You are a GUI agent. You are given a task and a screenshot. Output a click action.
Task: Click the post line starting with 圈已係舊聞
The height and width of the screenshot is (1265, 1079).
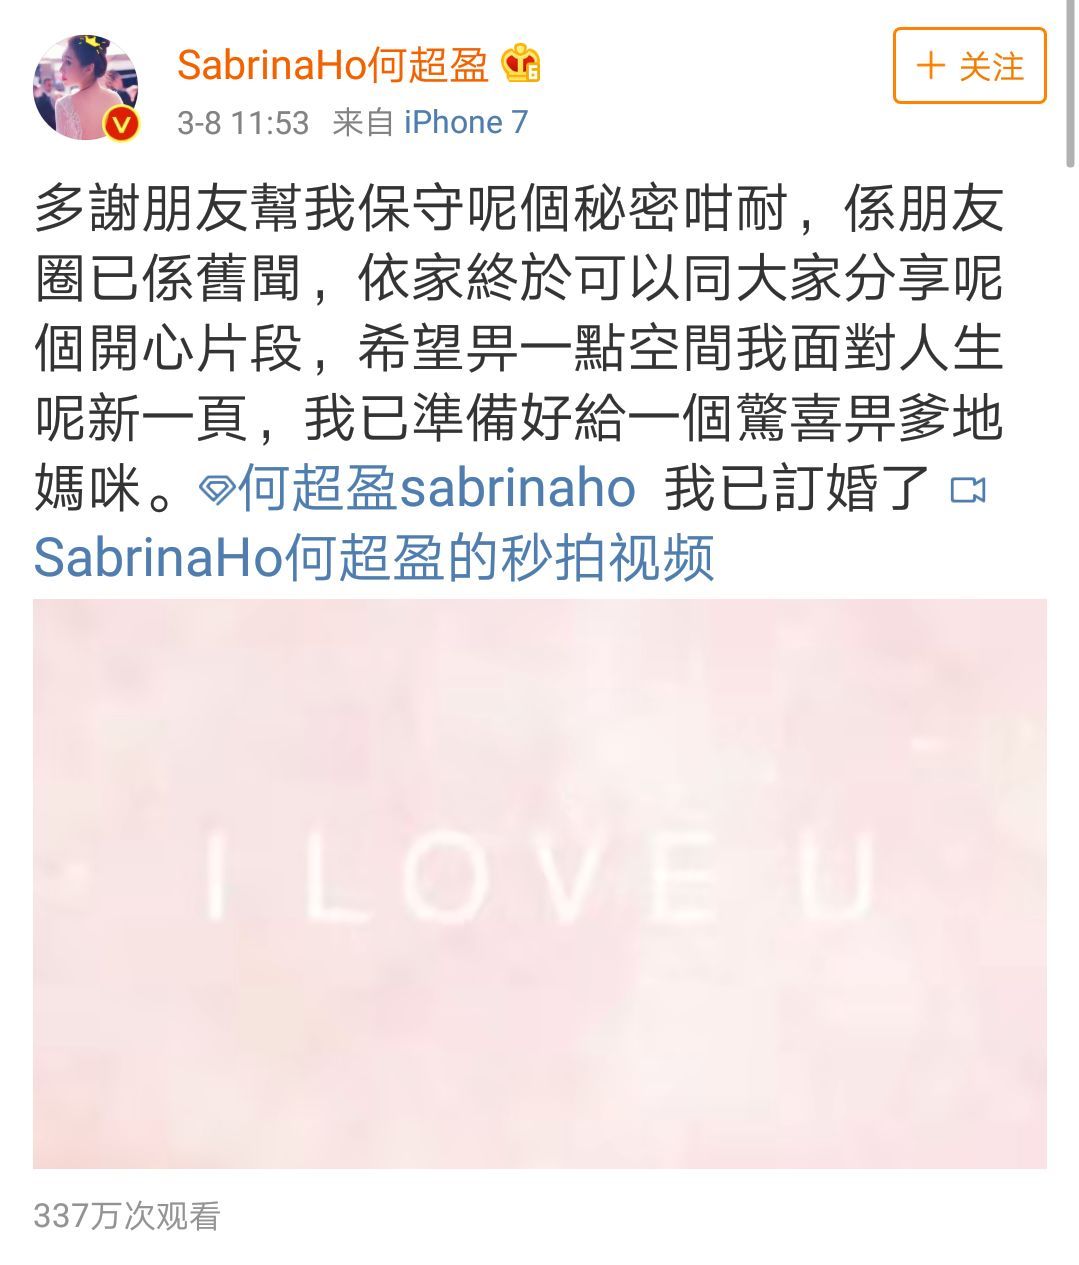pos(518,281)
